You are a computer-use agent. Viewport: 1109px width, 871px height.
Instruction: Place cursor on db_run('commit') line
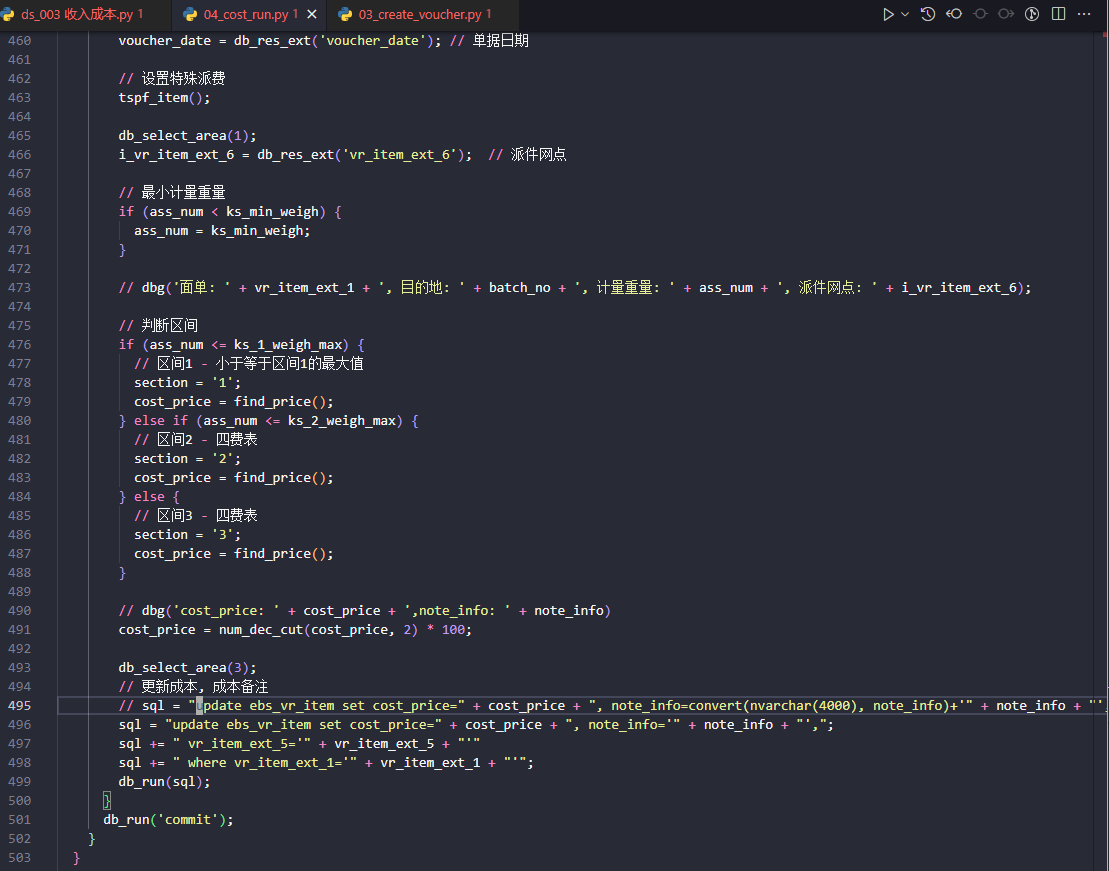point(167,820)
